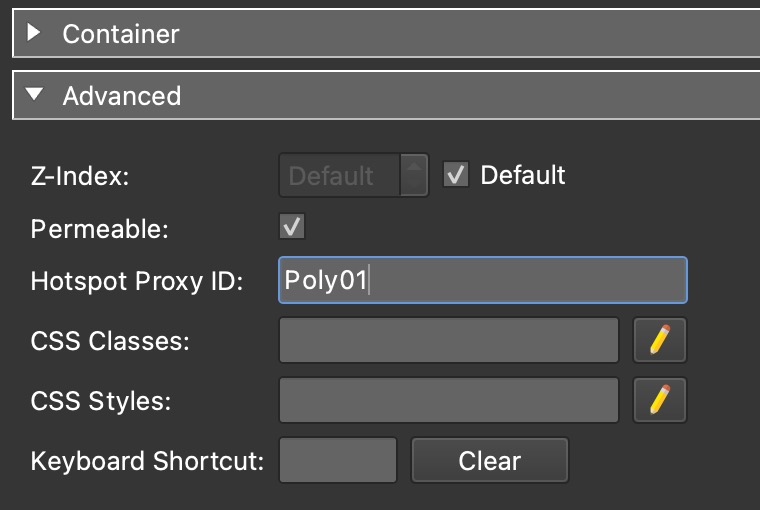Toggle the Z-Index Default checkbox
The height and width of the screenshot is (510, 760).
(x=456, y=176)
